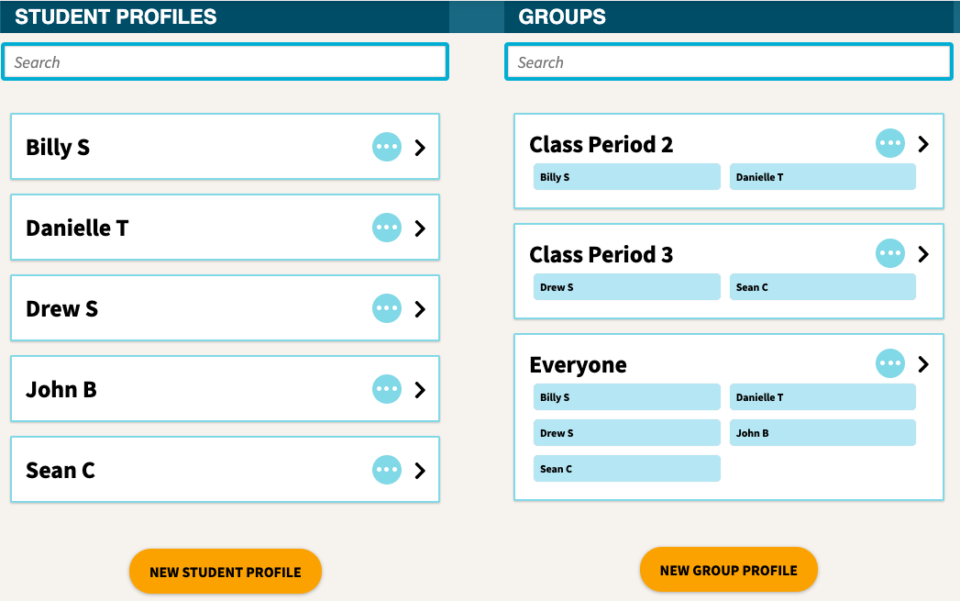960x601 pixels.
Task: Expand Class Period 2 group chevron
Action: (923, 144)
